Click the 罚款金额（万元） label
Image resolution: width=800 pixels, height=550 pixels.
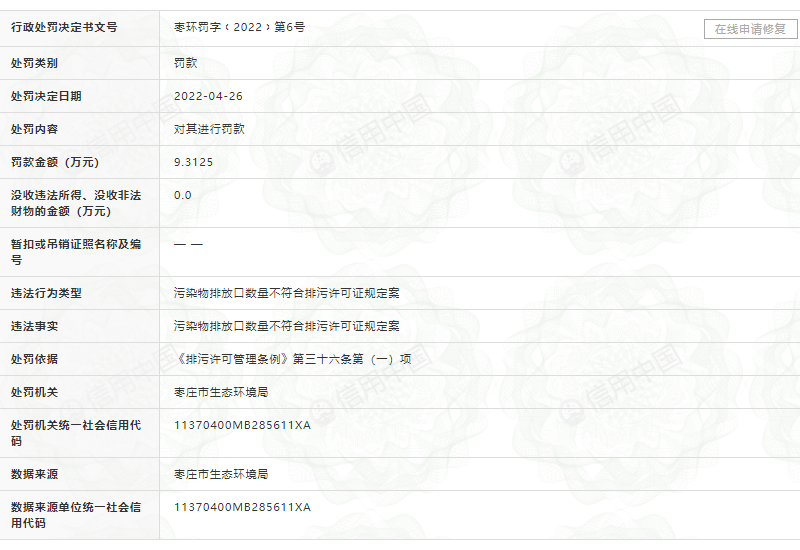[x=55, y=162]
